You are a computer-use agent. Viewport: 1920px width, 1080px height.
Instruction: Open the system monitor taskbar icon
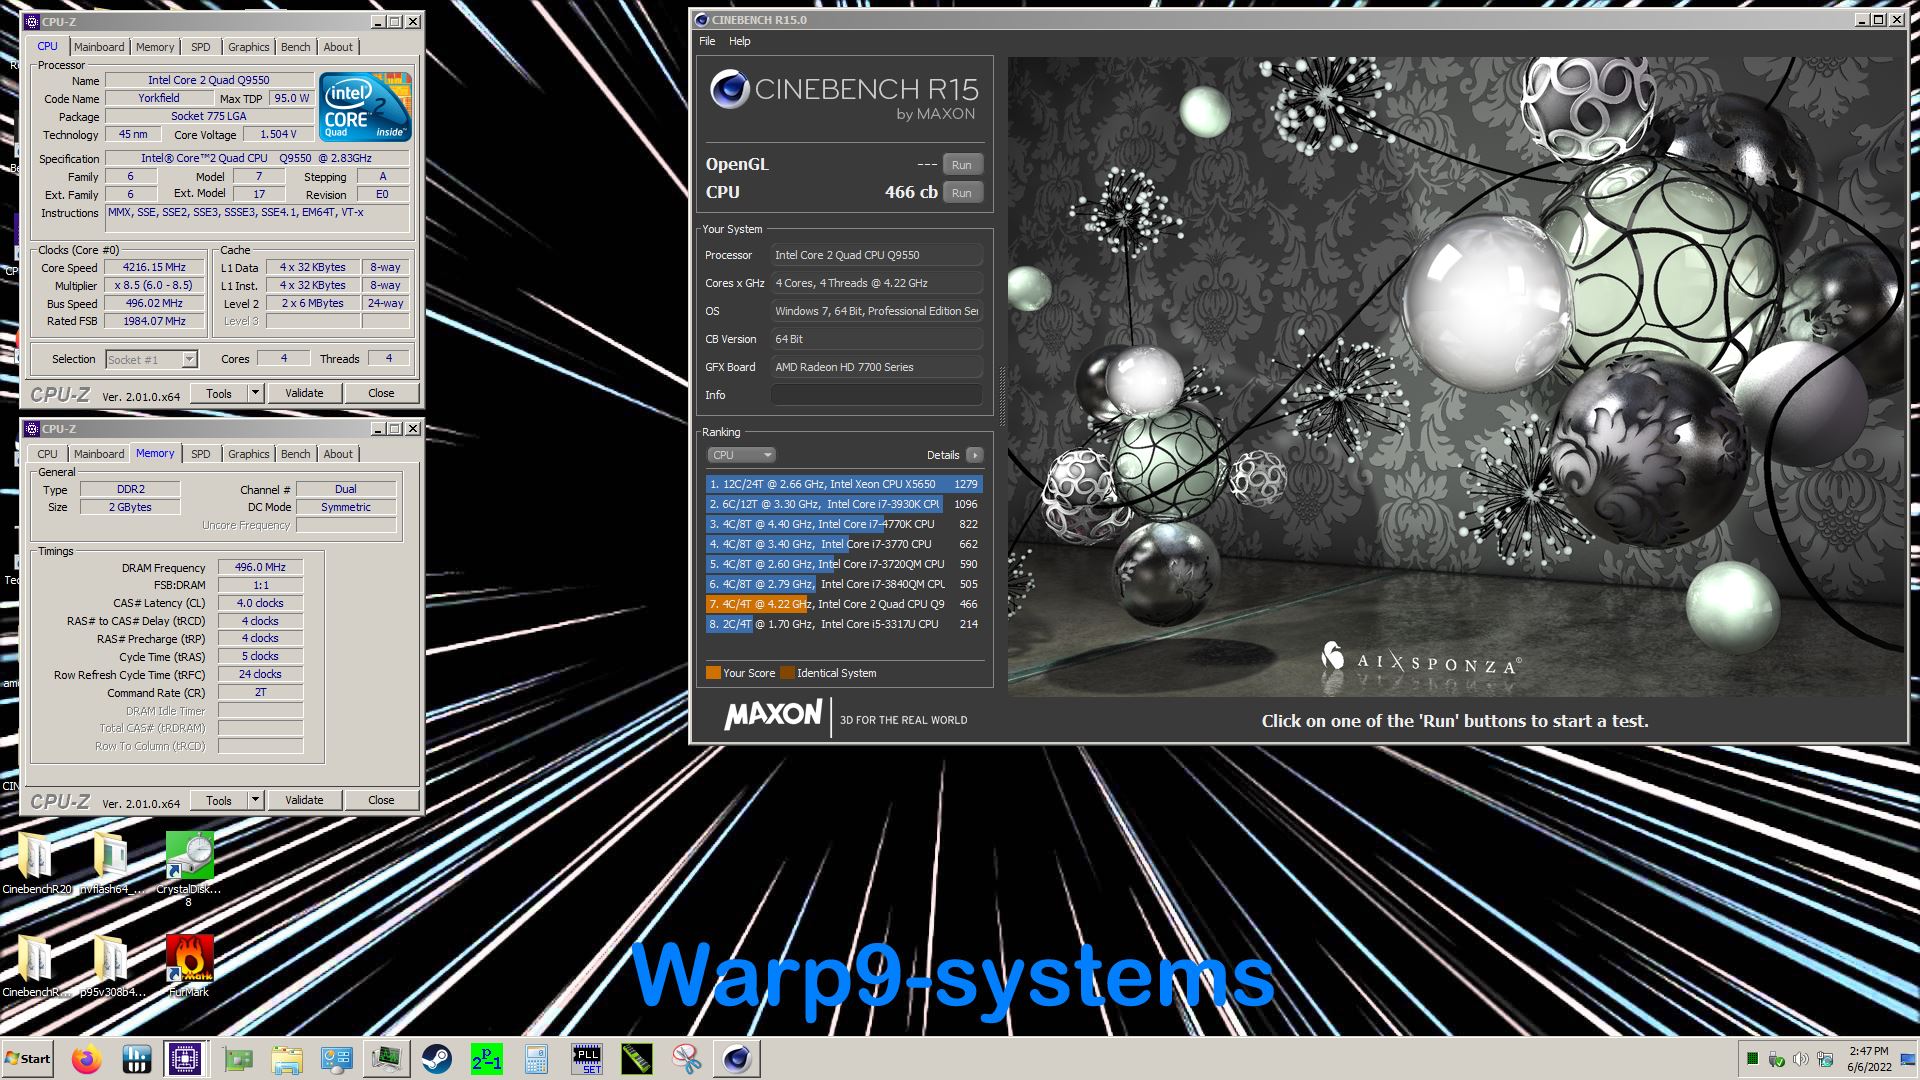click(x=386, y=1059)
